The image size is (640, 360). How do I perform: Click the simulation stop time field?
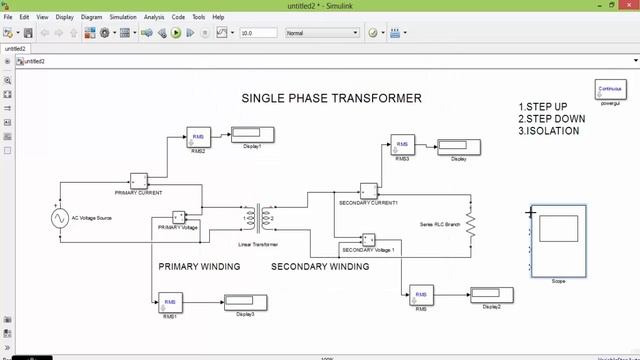pos(258,33)
